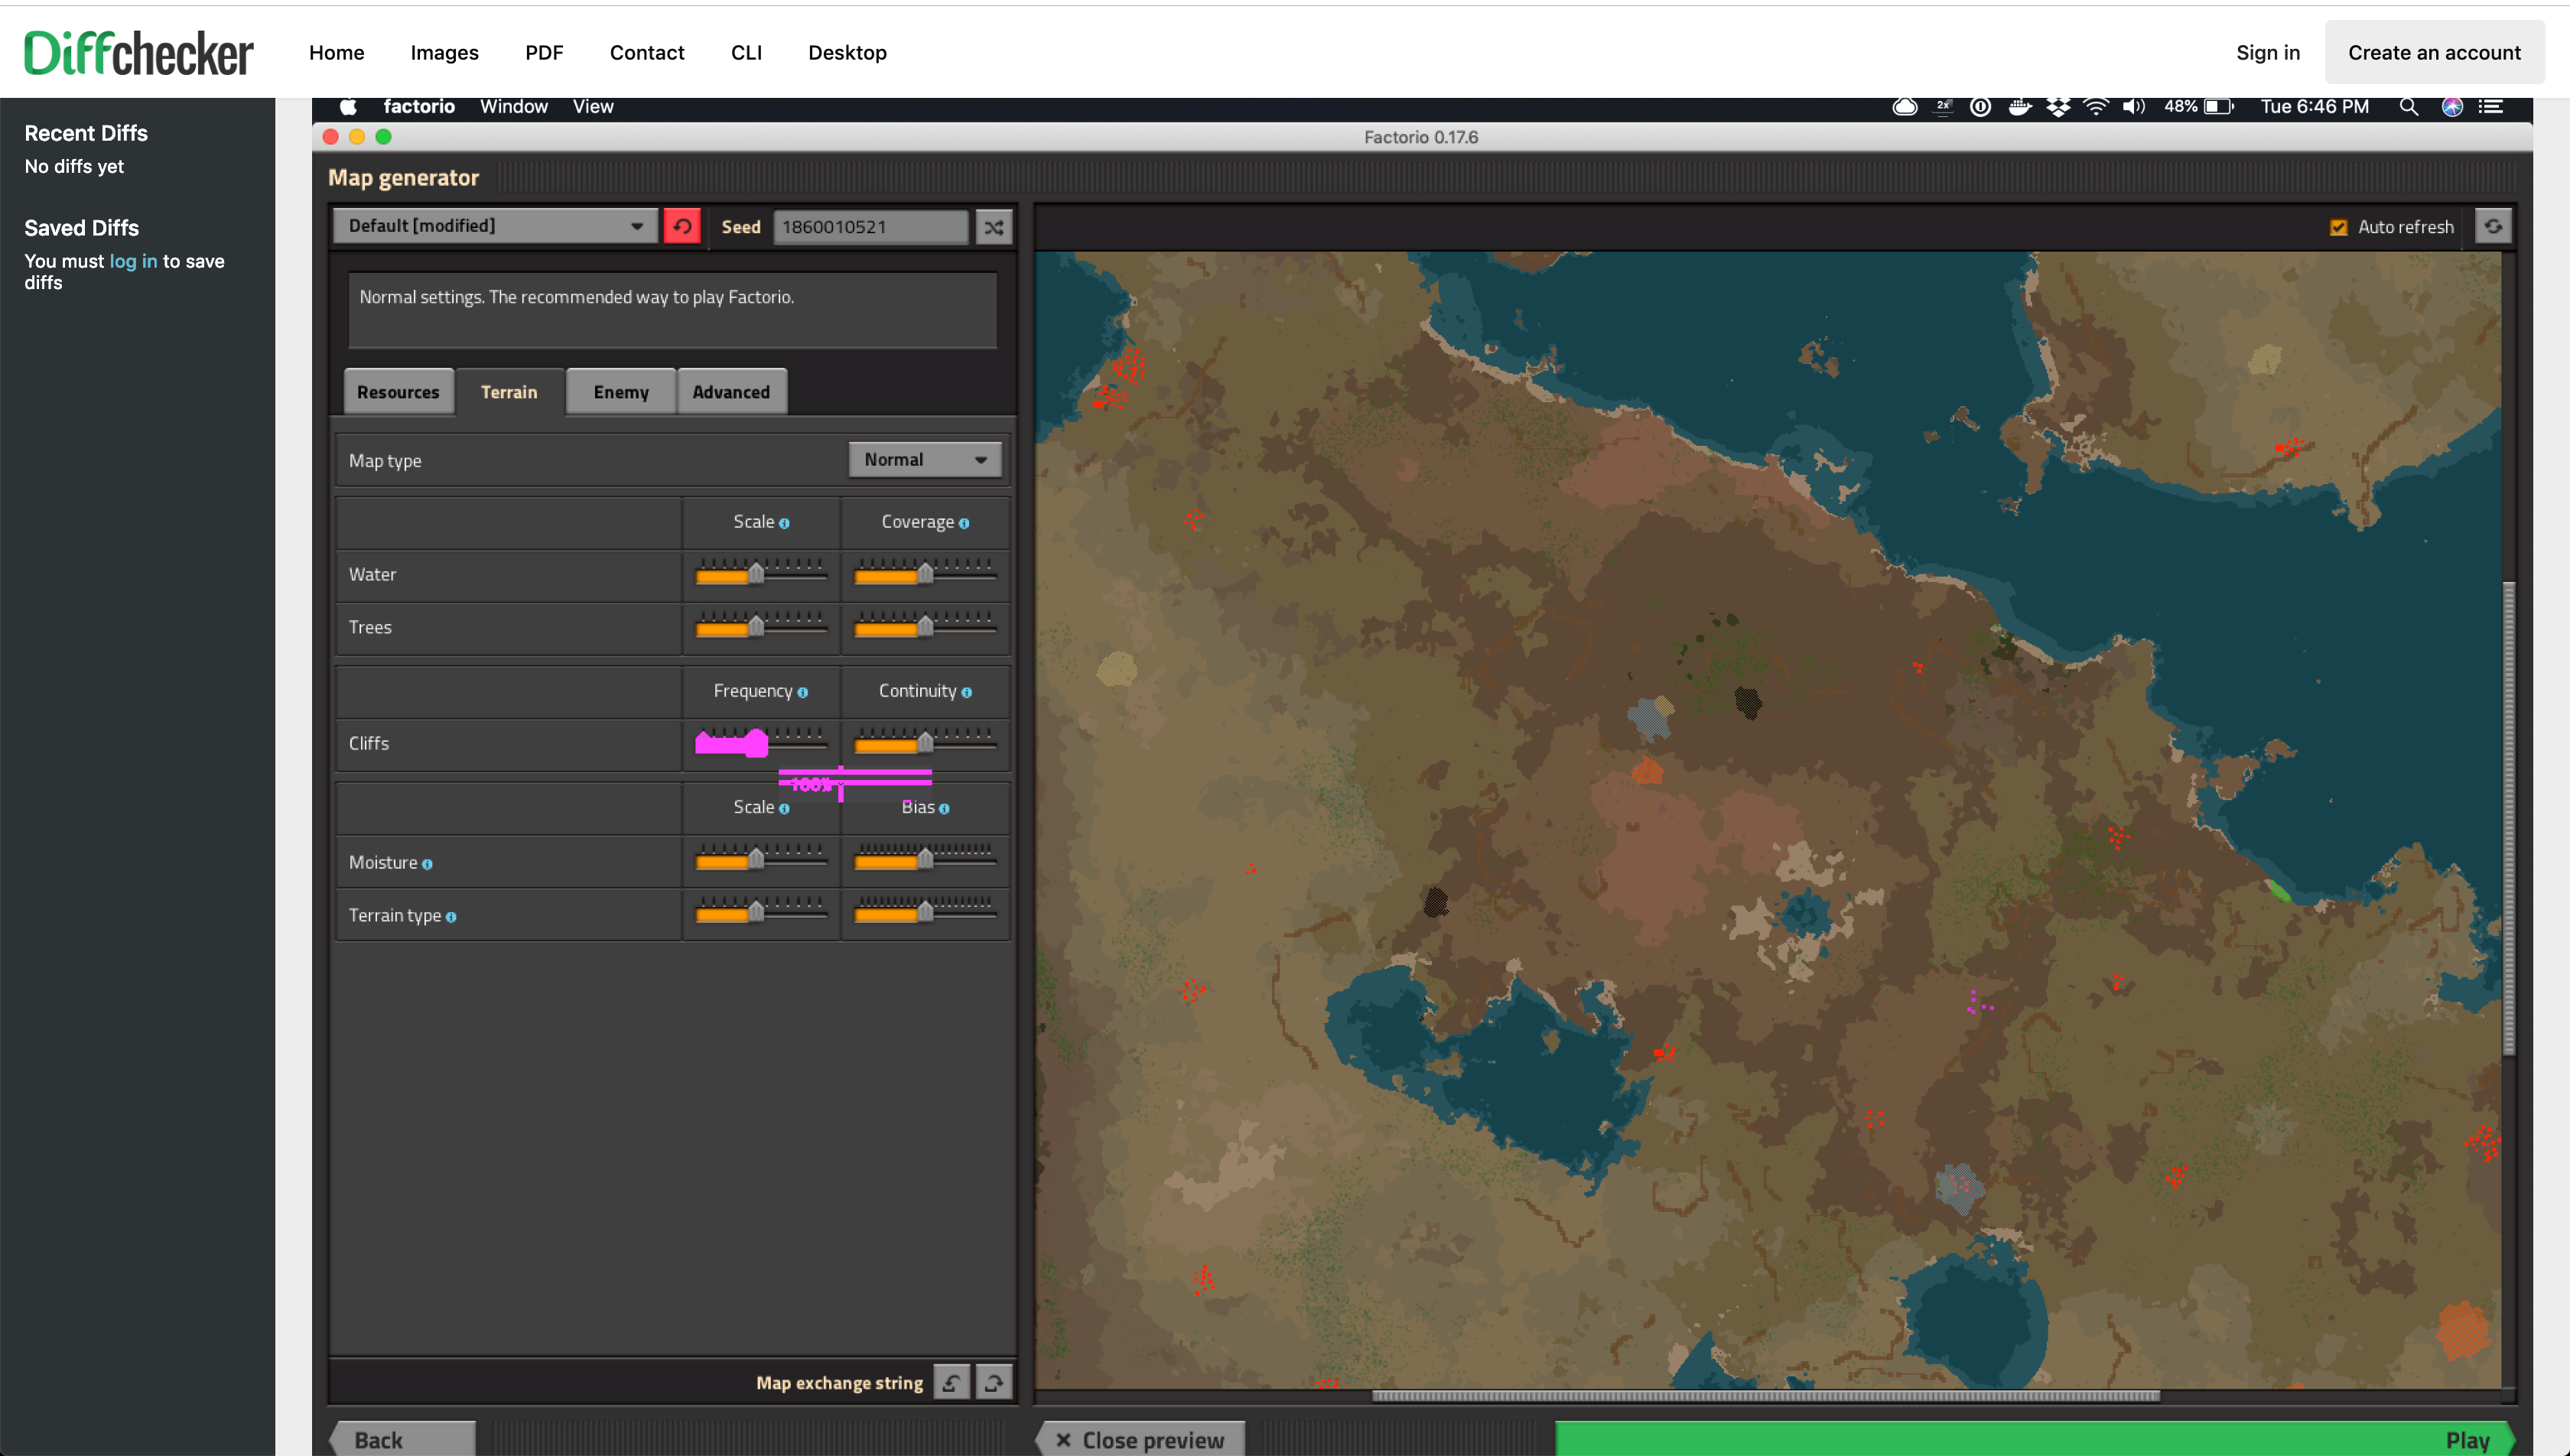Open the Desktop link in Diffchecker navigation

(x=847, y=53)
